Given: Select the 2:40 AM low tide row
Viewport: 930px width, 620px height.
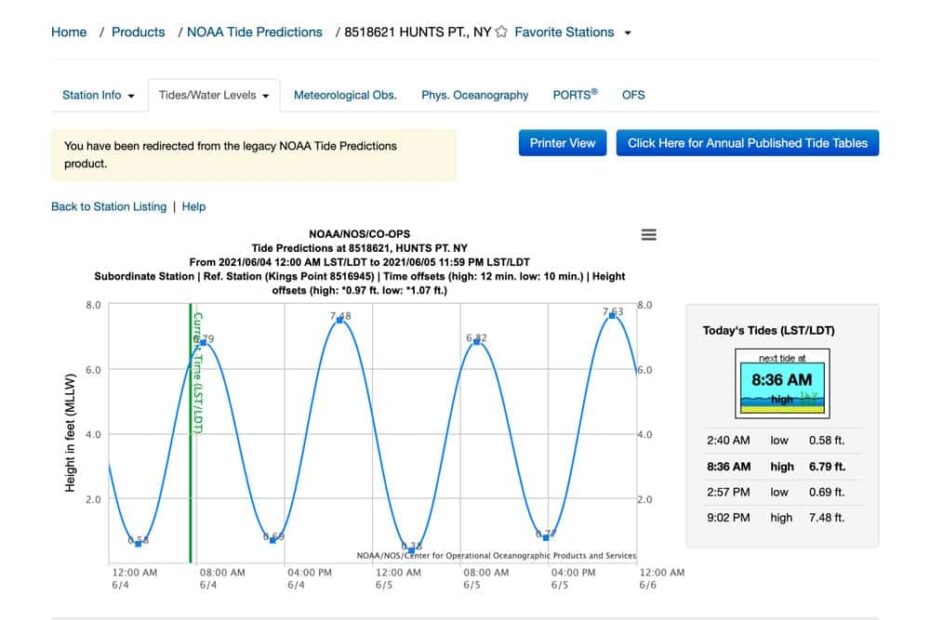Looking at the screenshot, I should pyautogui.click(x=782, y=440).
